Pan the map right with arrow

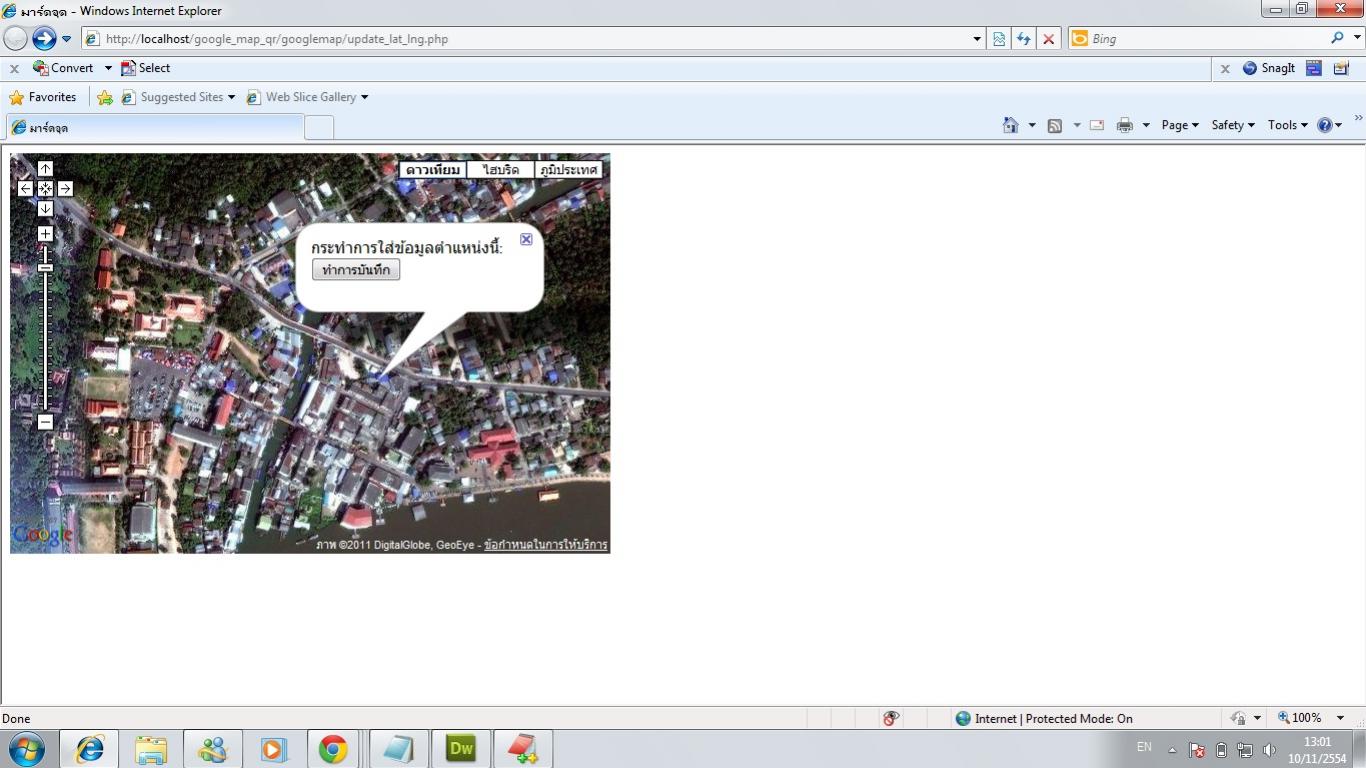click(x=65, y=189)
